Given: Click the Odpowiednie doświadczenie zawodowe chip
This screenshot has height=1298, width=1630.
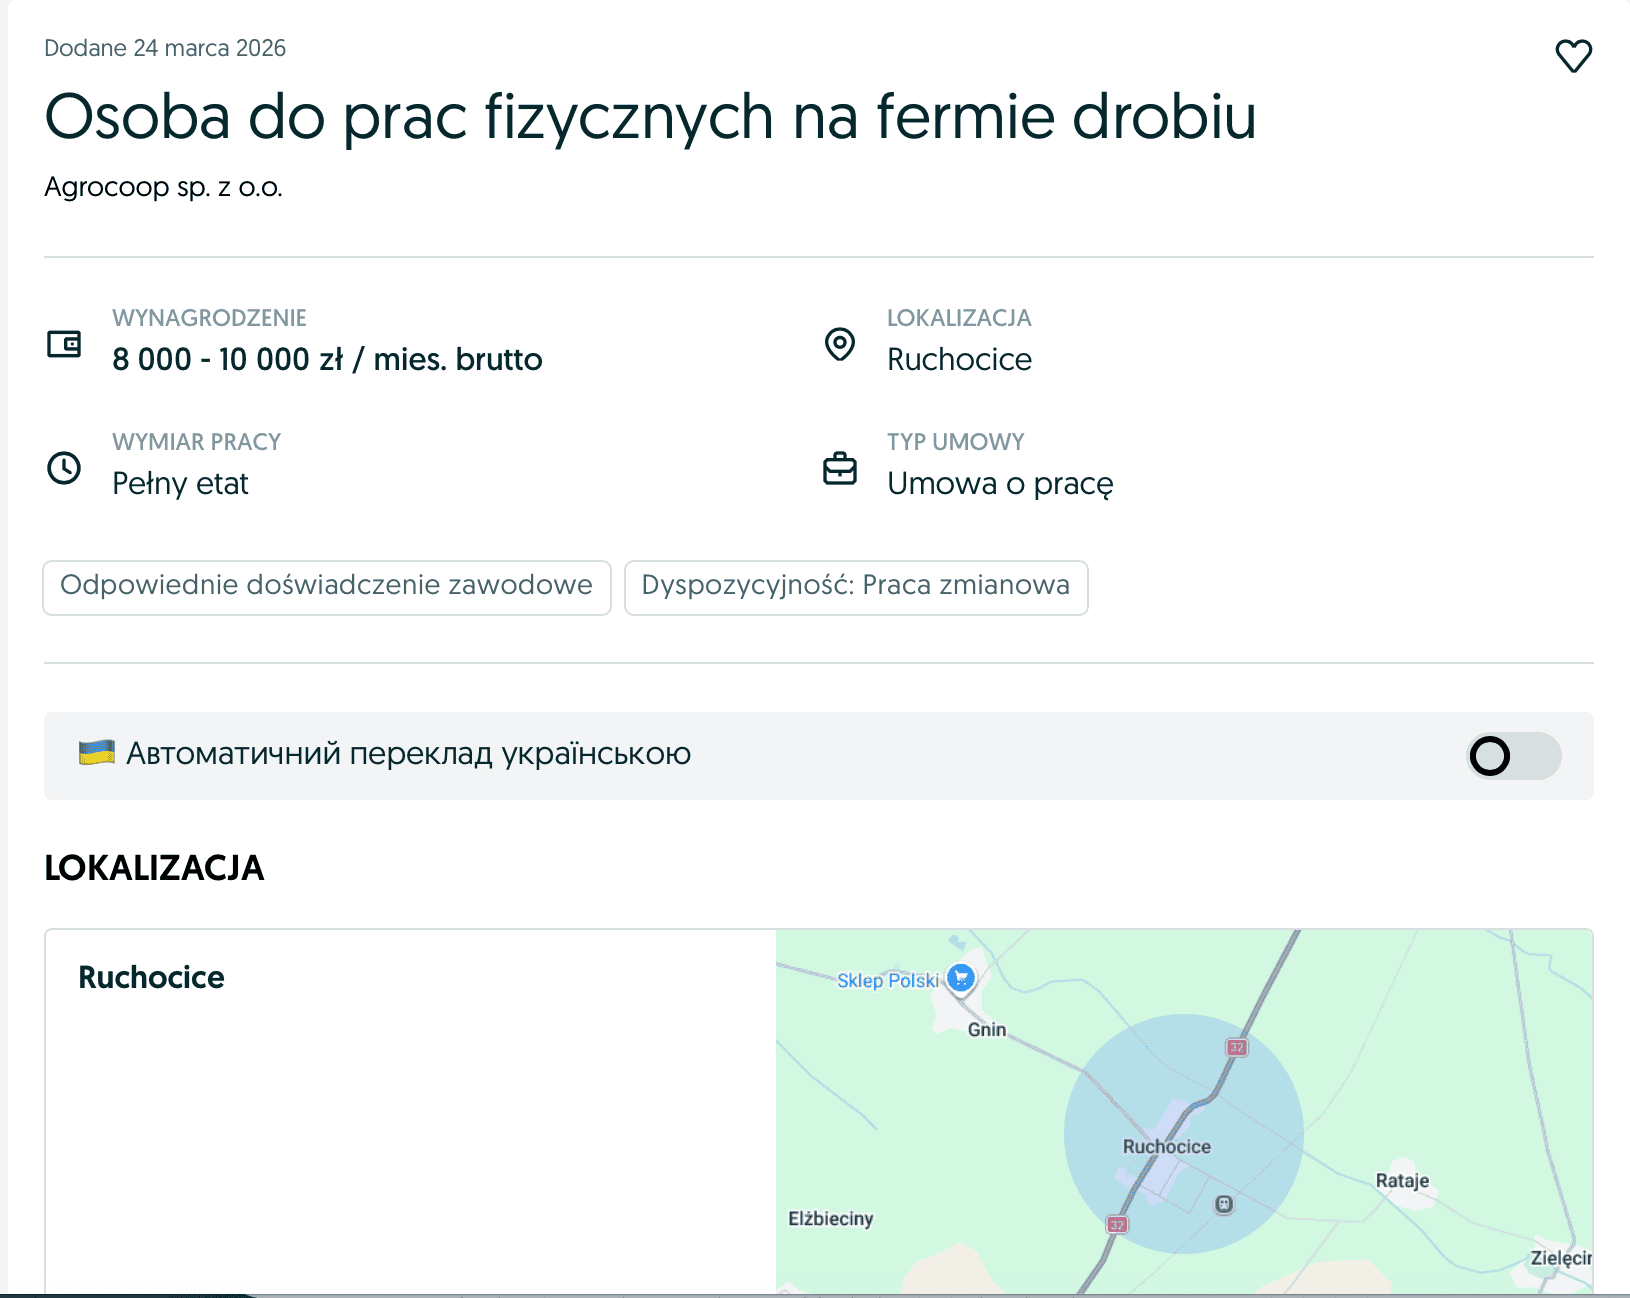Looking at the screenshot, I should pyautogui.click(x=327, y=587).
